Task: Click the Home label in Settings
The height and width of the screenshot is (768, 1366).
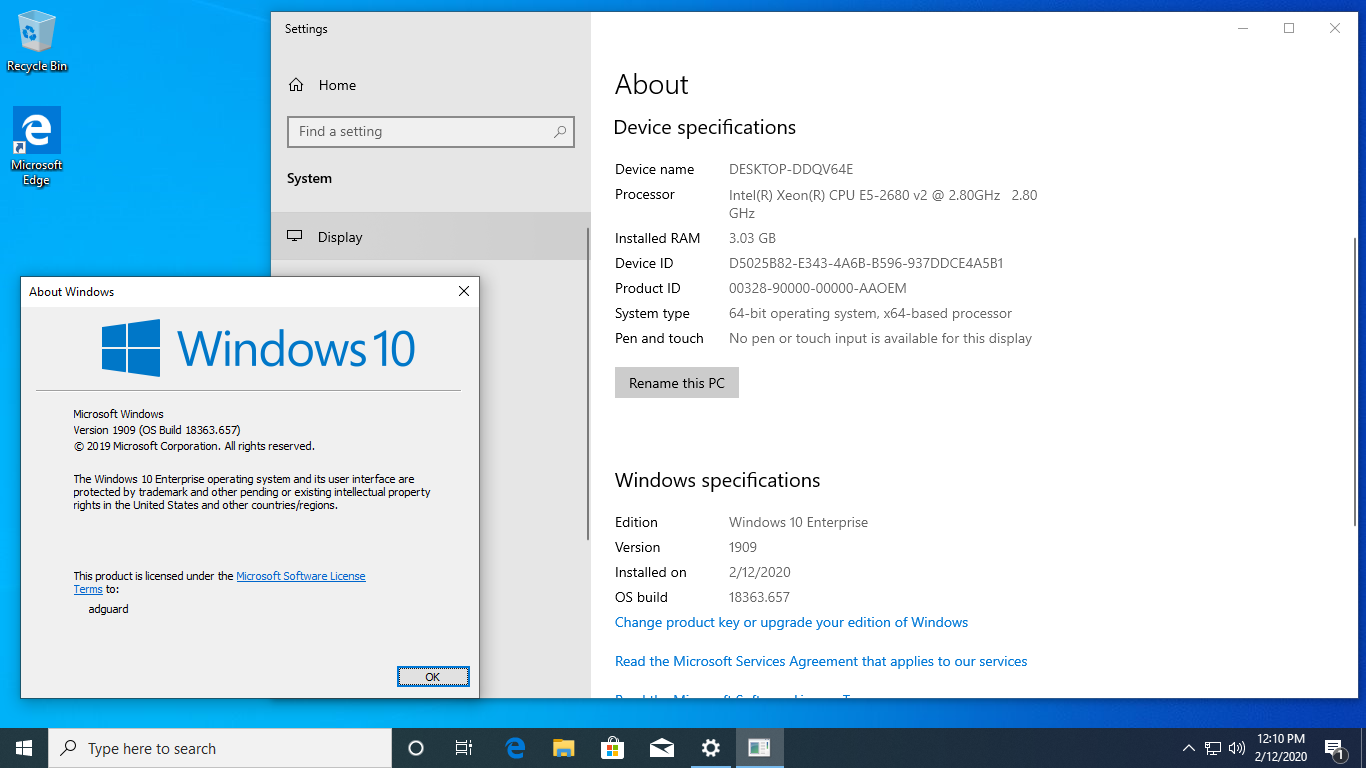Action: pos(337,85)
